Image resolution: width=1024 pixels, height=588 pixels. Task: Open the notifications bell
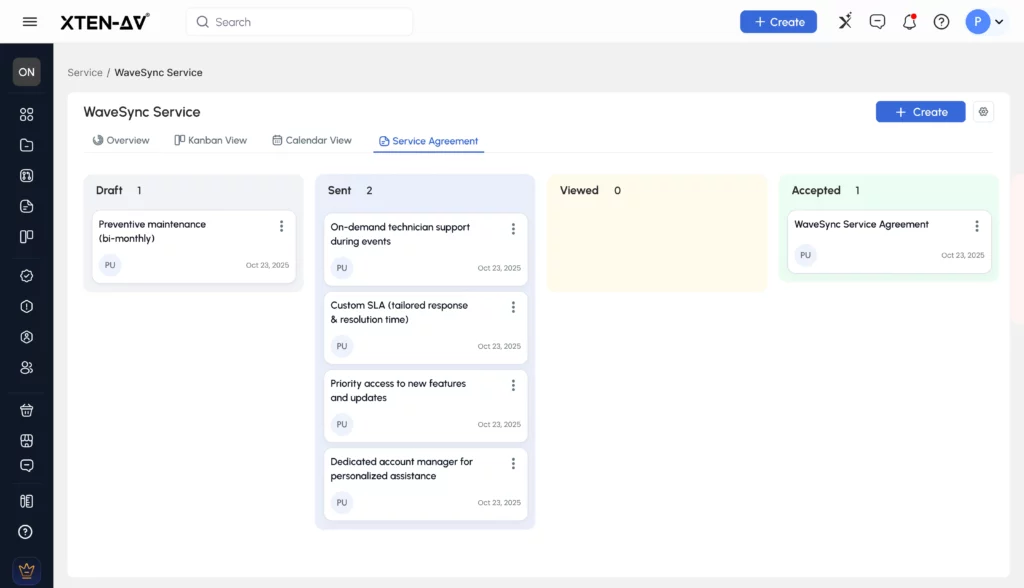[x=909, y=22]
